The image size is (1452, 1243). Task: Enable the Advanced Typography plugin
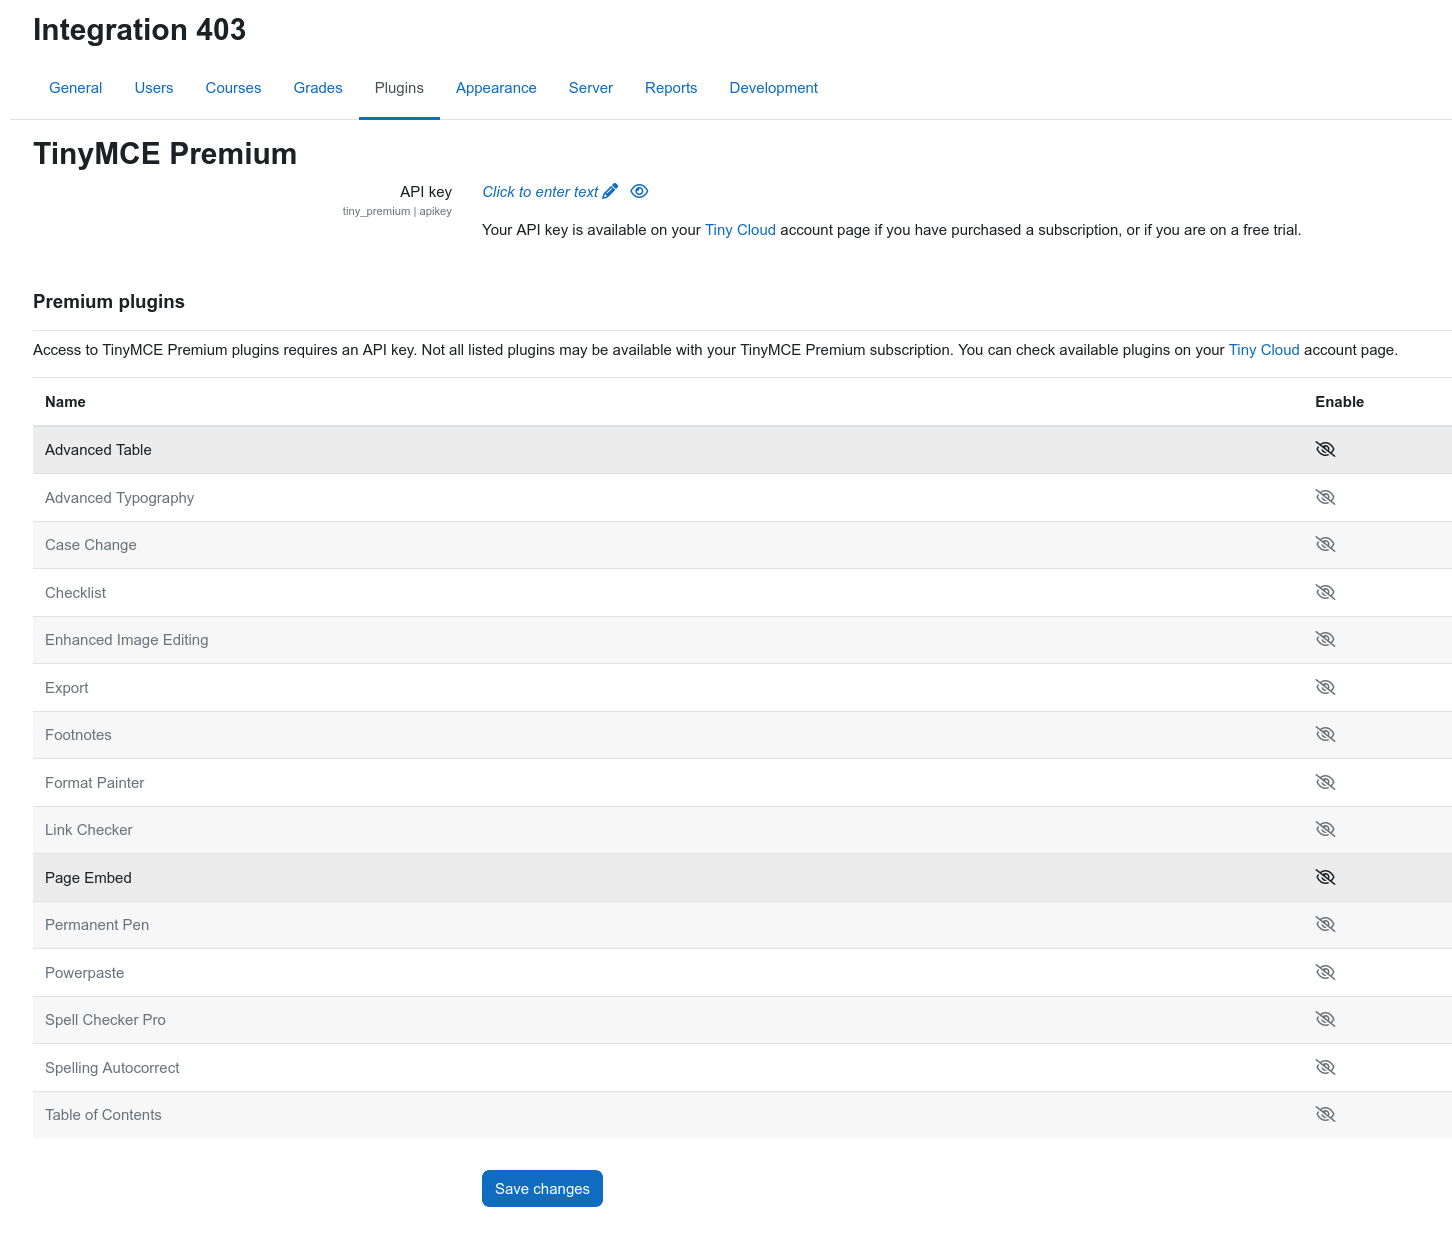[1325, 497]
